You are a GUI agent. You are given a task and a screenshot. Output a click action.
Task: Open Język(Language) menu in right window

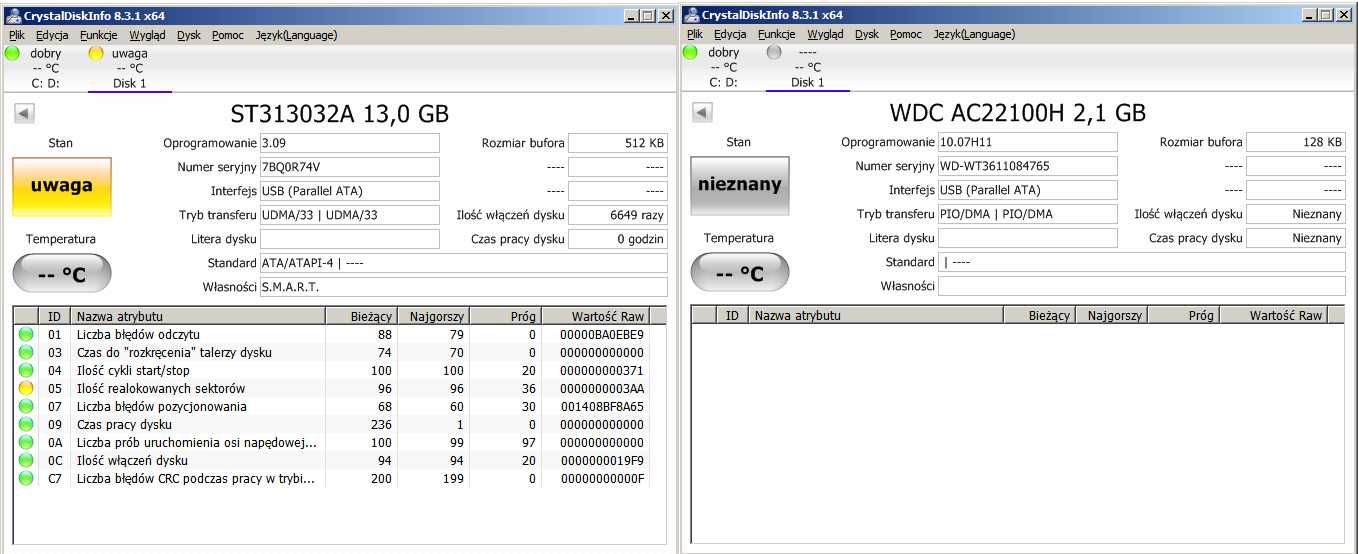(974, 34)
